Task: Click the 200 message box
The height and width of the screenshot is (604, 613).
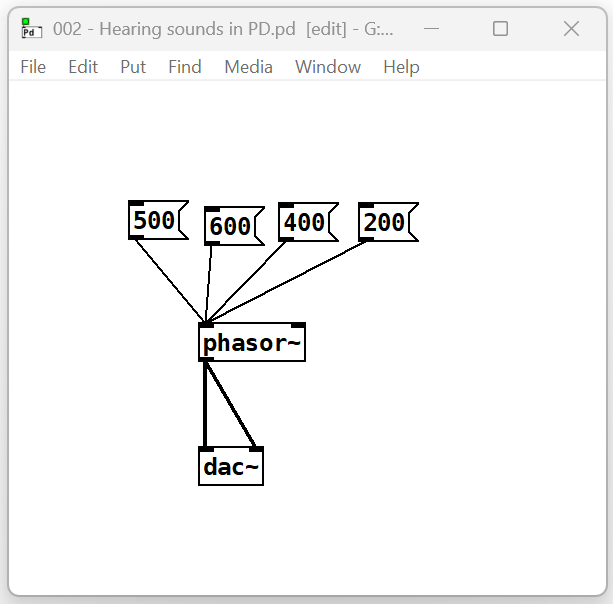Action: click(384, 222)
